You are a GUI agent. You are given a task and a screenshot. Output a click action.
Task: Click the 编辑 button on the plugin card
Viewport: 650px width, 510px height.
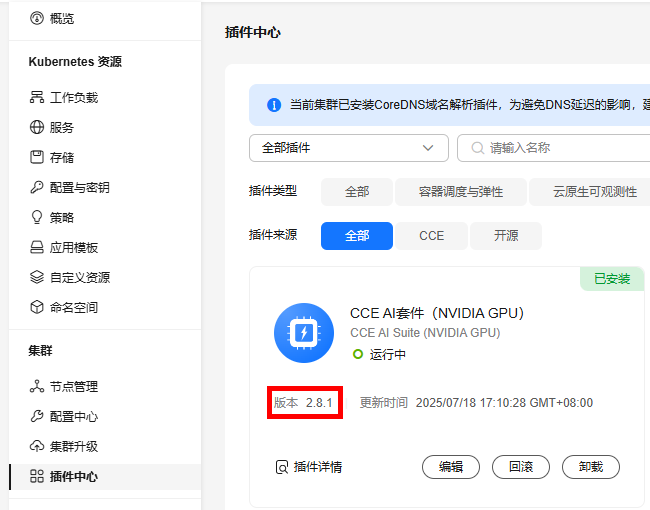point(451,467)
